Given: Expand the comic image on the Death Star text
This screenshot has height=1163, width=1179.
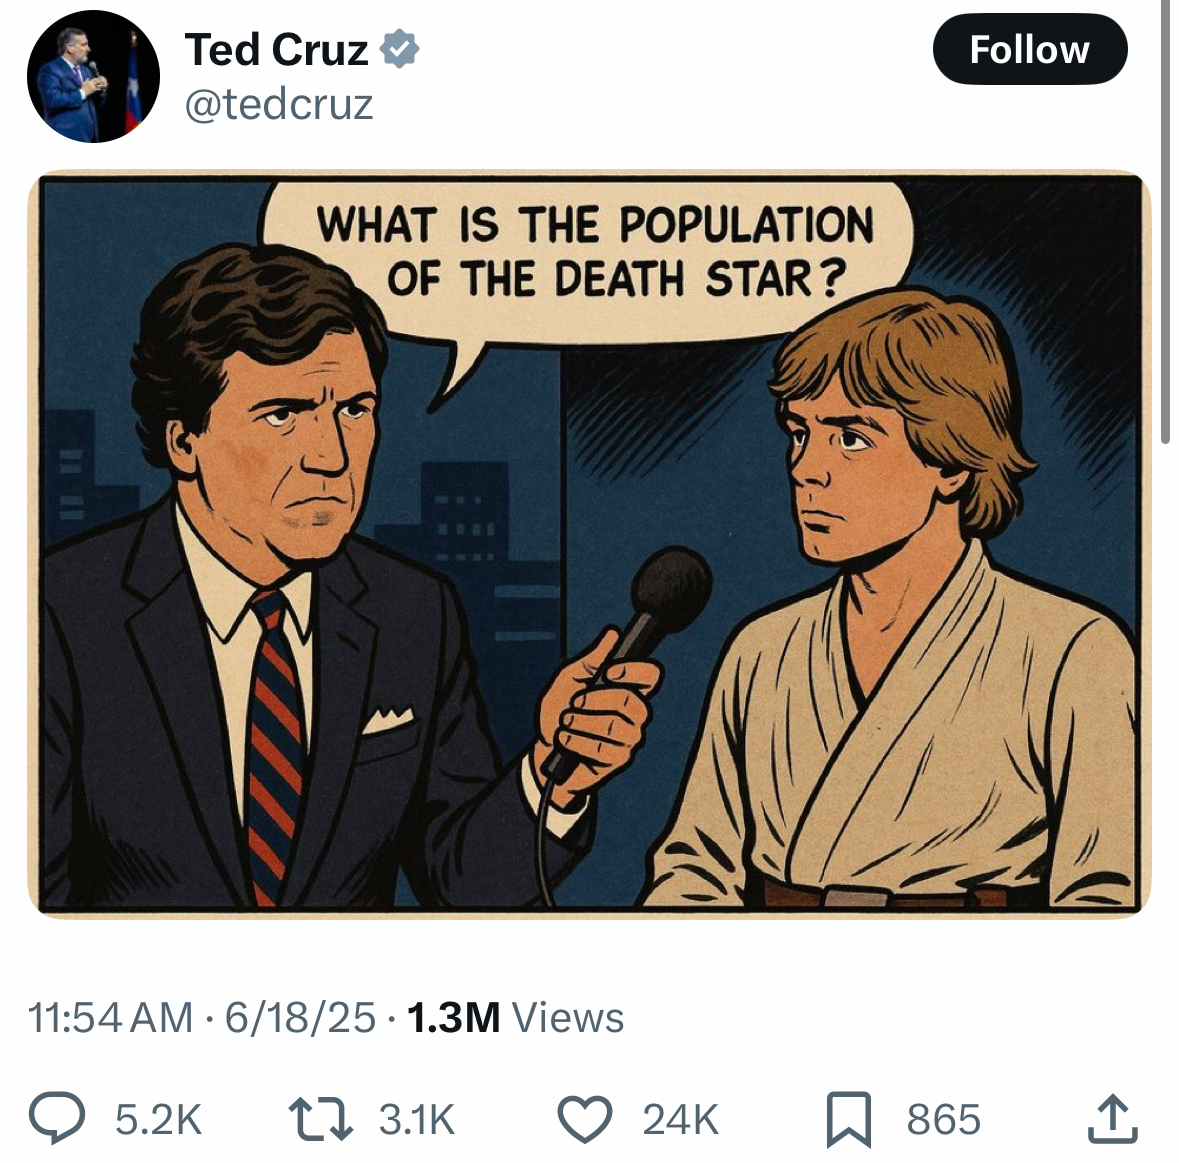Looking at the screenshot, I should pos(596,251).
